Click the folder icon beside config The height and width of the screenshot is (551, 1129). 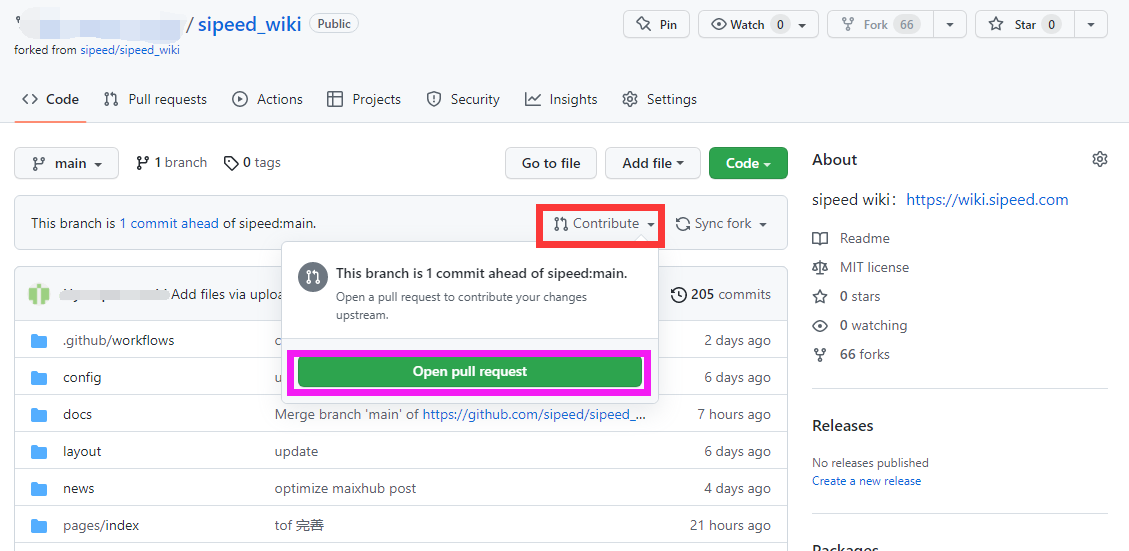[39, 377]
